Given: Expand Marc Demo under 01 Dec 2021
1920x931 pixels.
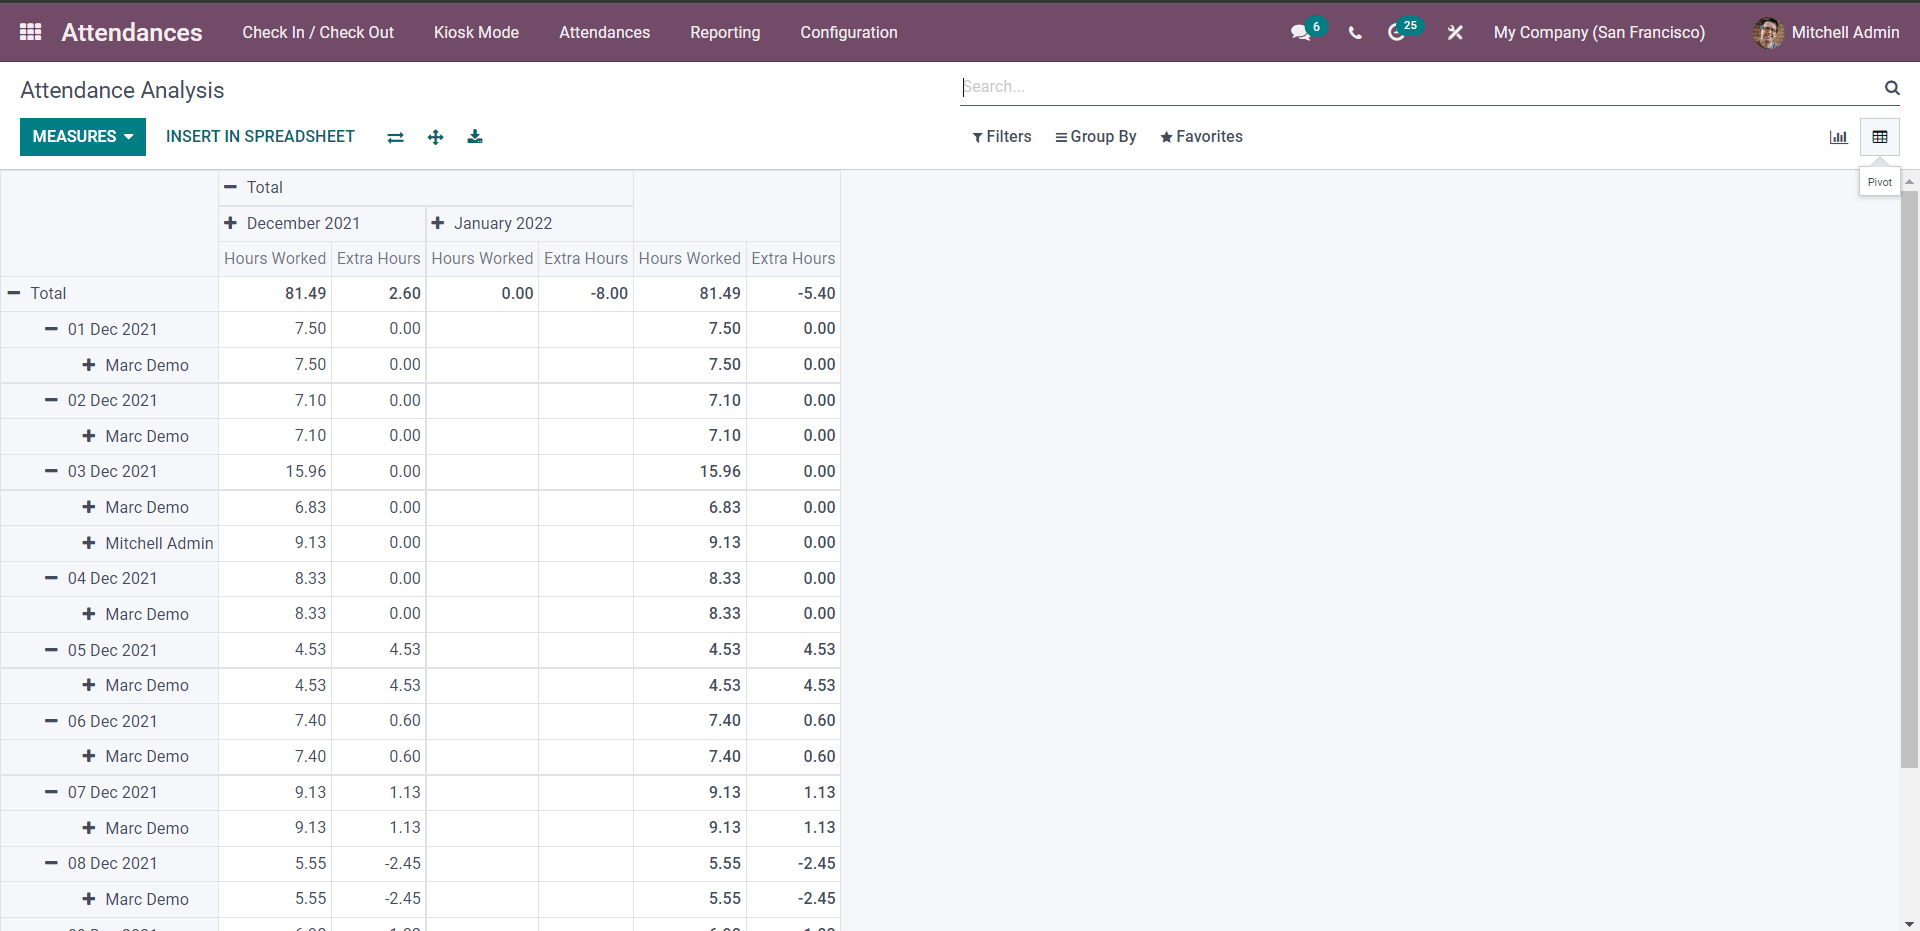Looking at the screenshot, I should click(109, 366).
